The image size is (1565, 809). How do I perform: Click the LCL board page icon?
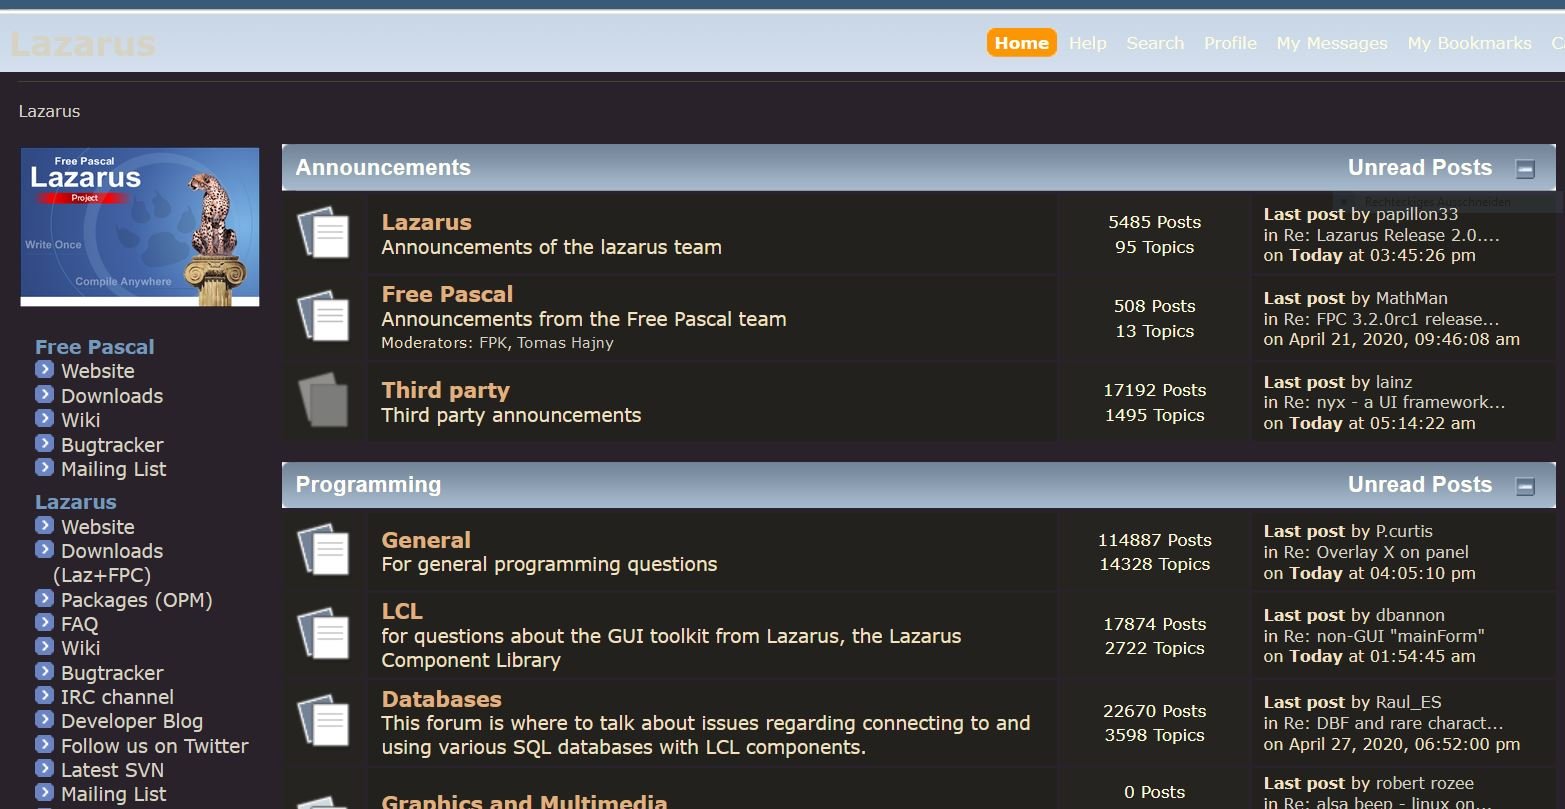[x=323, y=634]
